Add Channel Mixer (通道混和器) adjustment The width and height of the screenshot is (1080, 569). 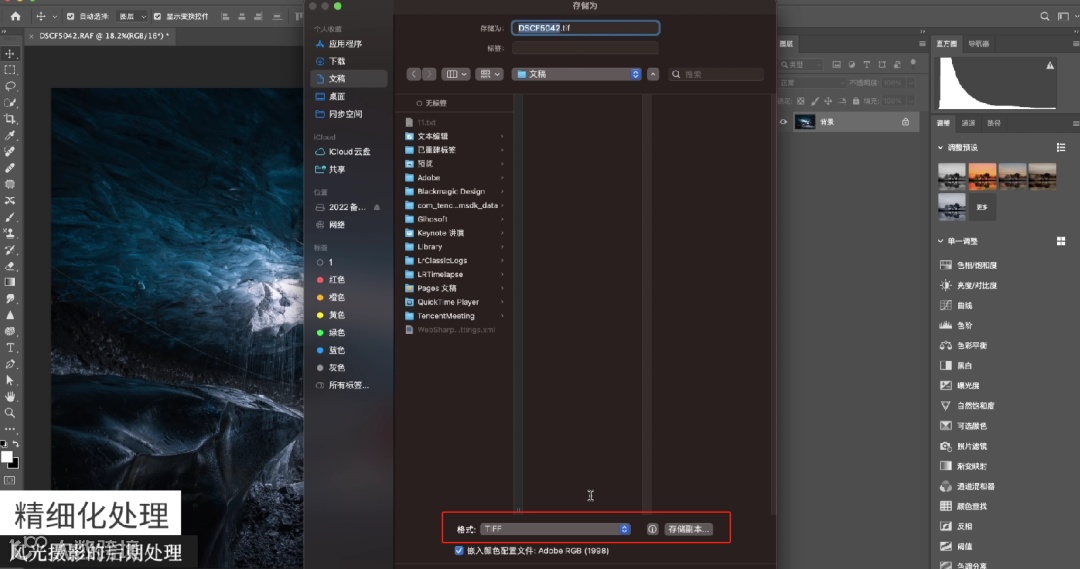point(967,486)
